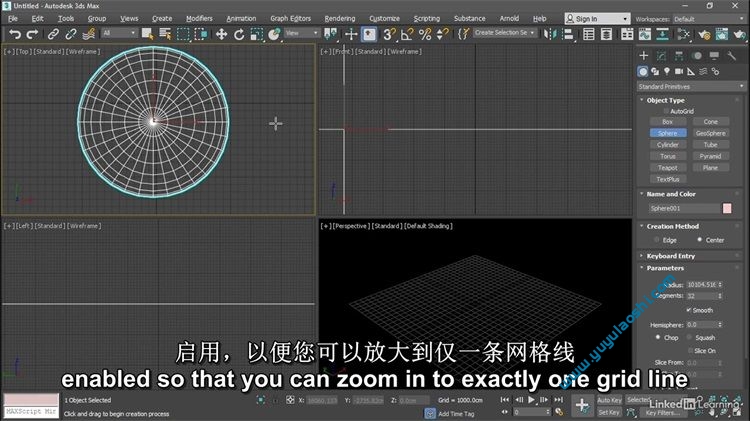The image size is (750, 421).
Task: Click the Play Animation button
Action: point(531,399)
